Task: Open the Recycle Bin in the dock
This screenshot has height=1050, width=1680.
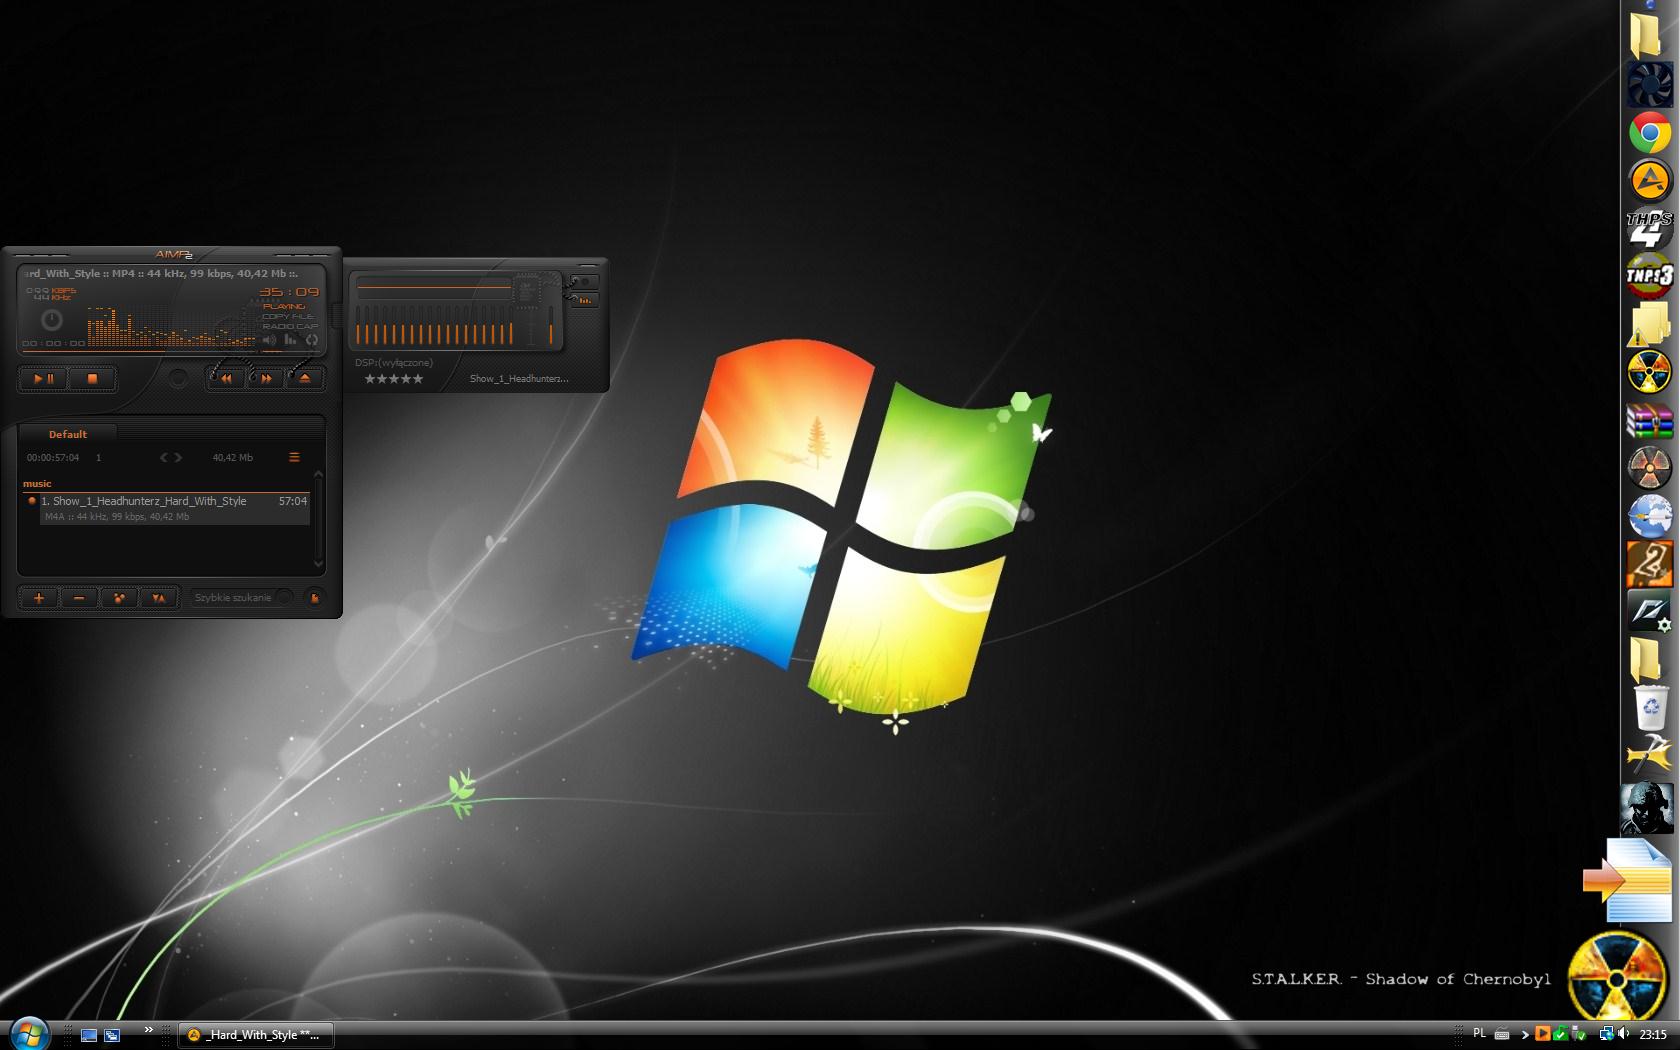Action: point(1649,709)
